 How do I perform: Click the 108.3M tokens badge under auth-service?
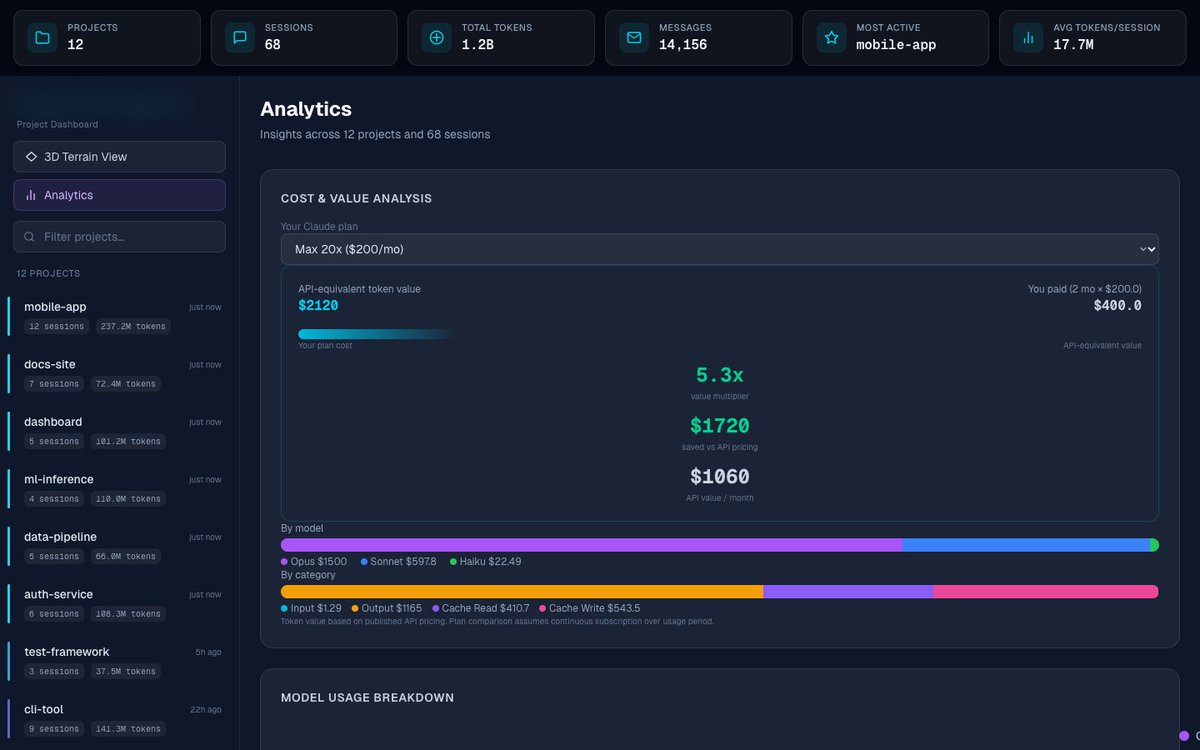click(127, 614)
